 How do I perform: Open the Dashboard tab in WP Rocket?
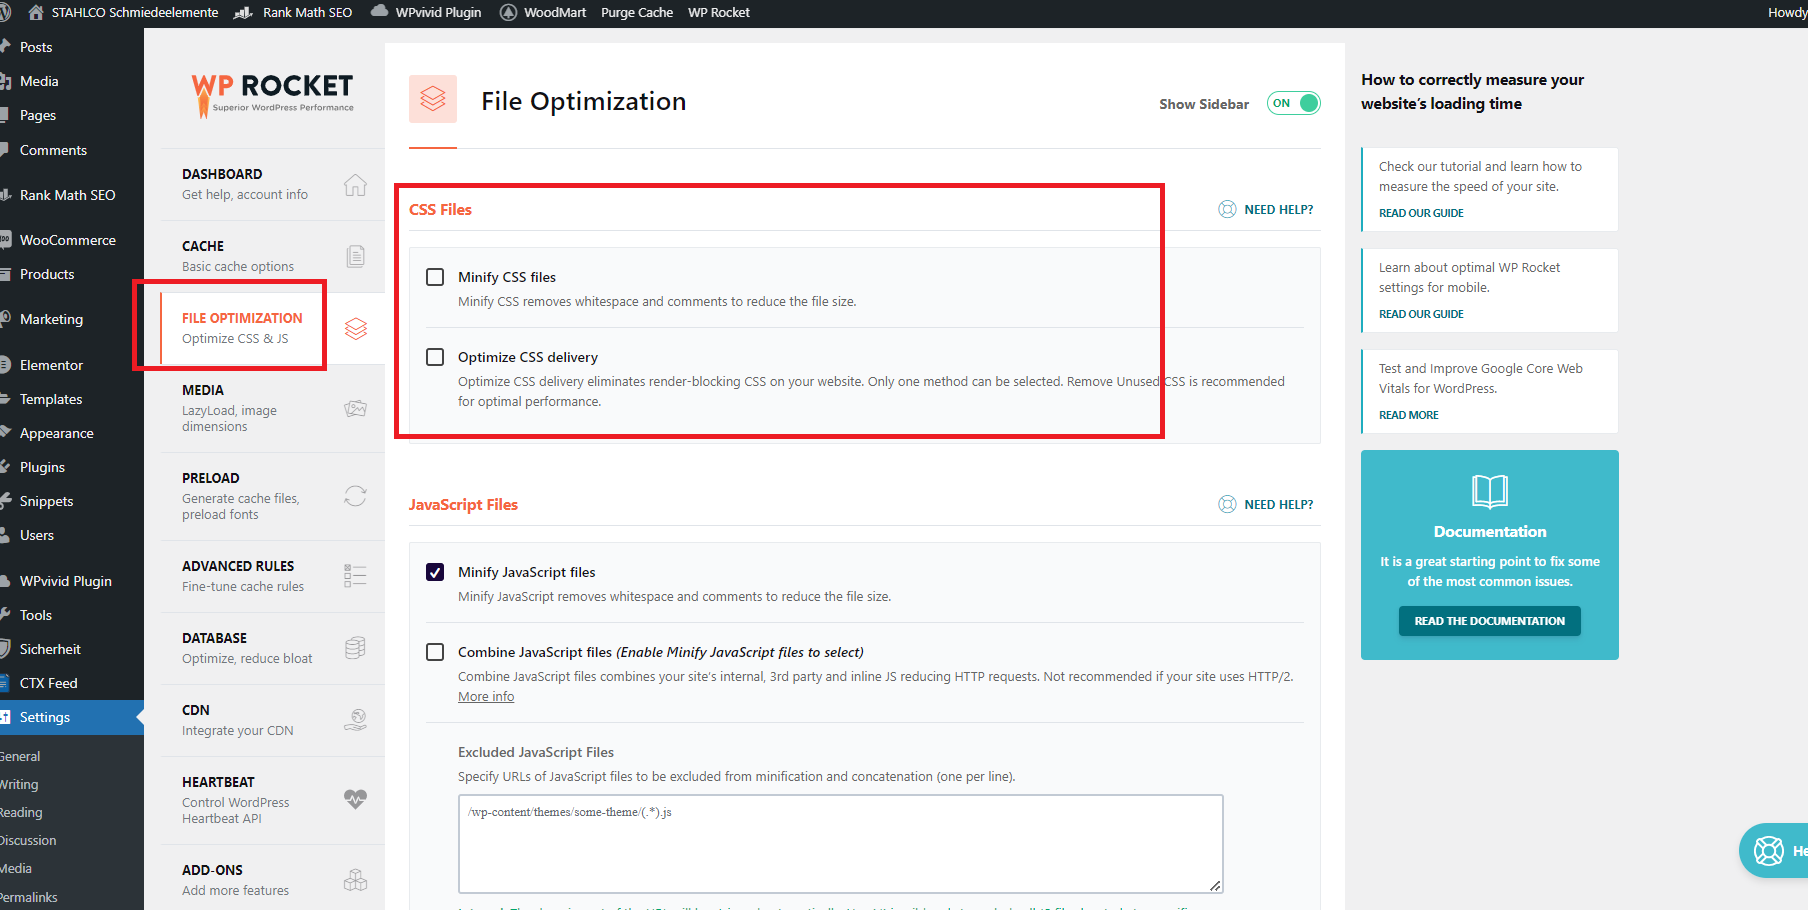tap(272, 184)
